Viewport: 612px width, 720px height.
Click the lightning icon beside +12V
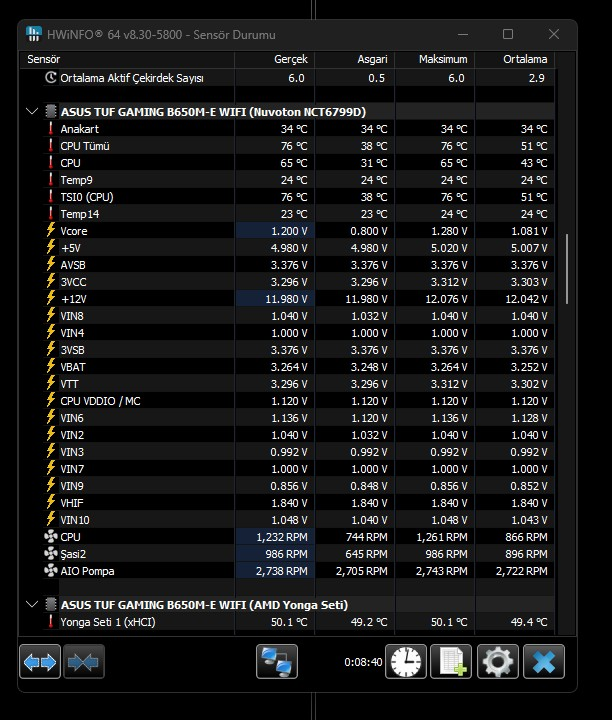51,298
